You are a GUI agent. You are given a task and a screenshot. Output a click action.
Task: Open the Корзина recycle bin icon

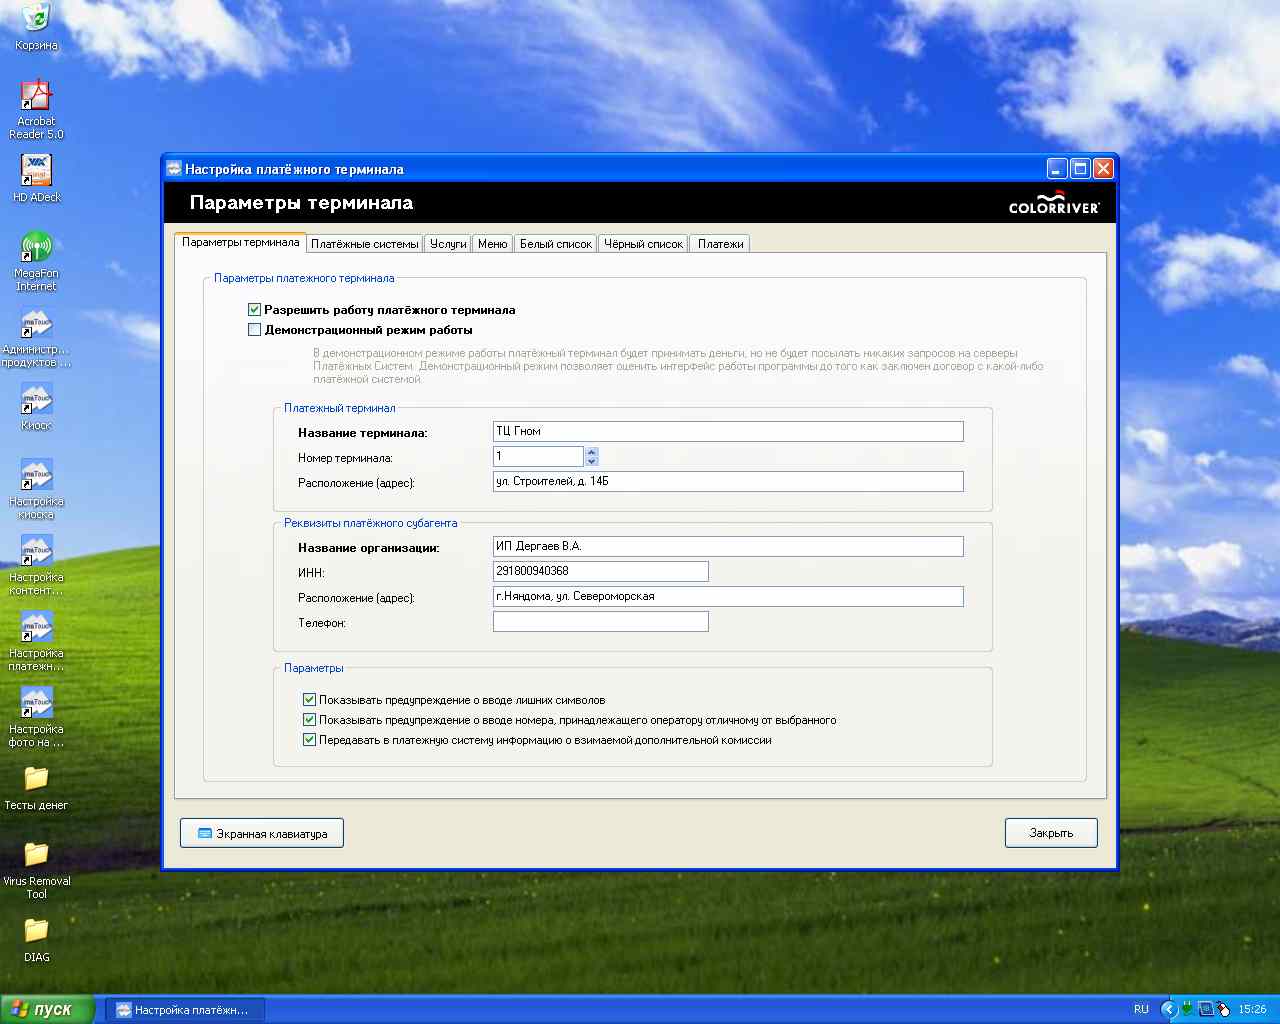(36, 20)
